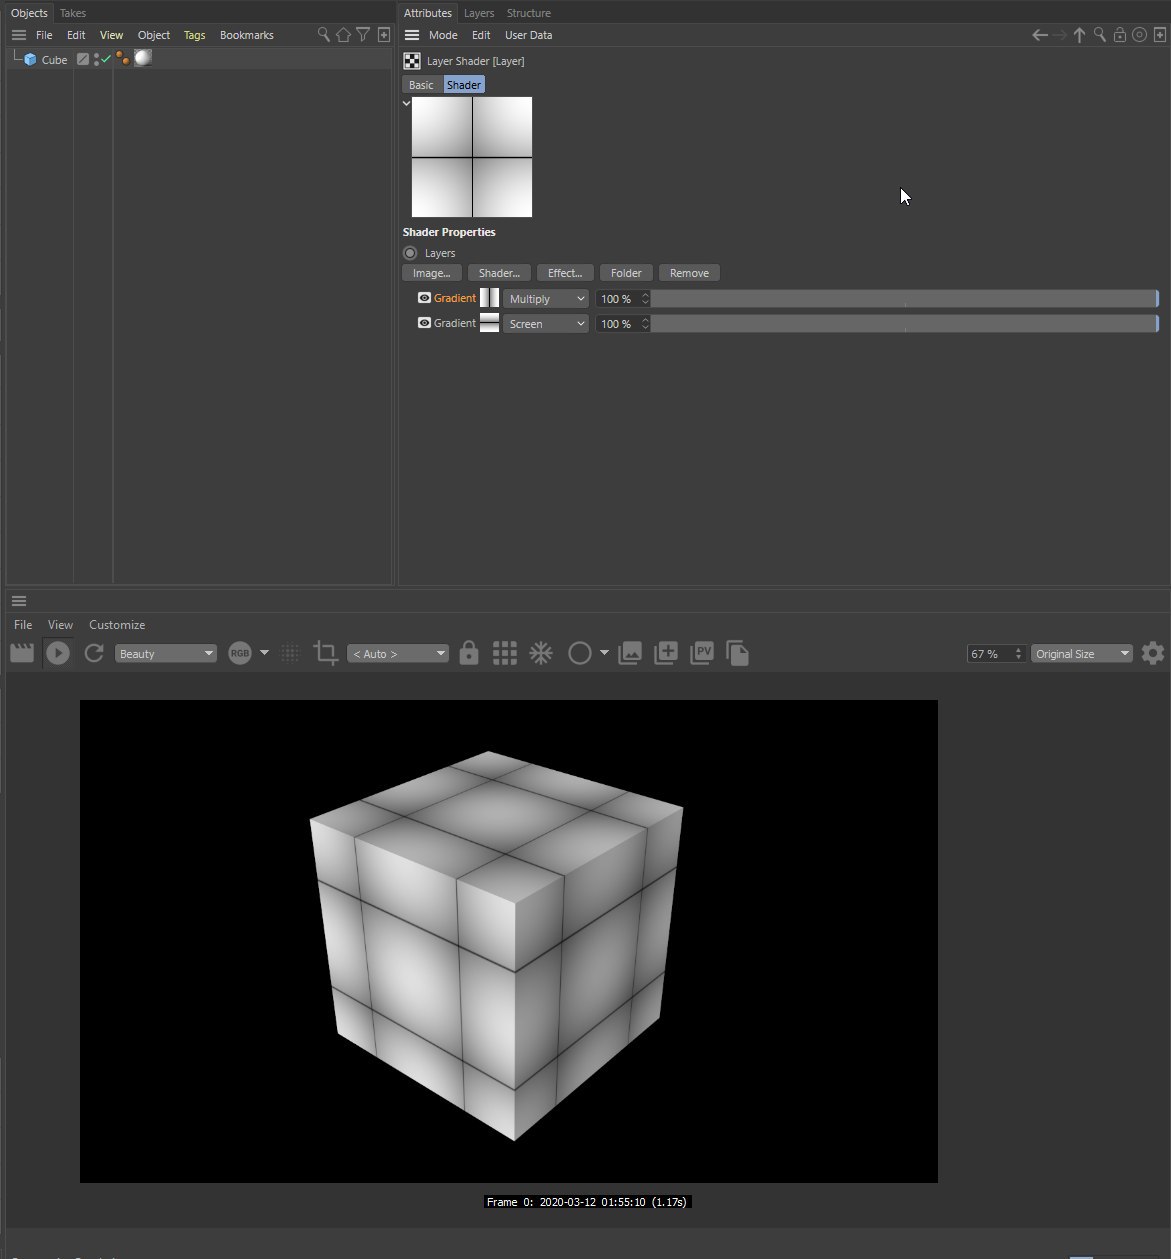Image resolution: width=1171 pixels, height=1259 pixels.
Task: Send render to Picture Viewer PV icon
Action: (702, 653)
